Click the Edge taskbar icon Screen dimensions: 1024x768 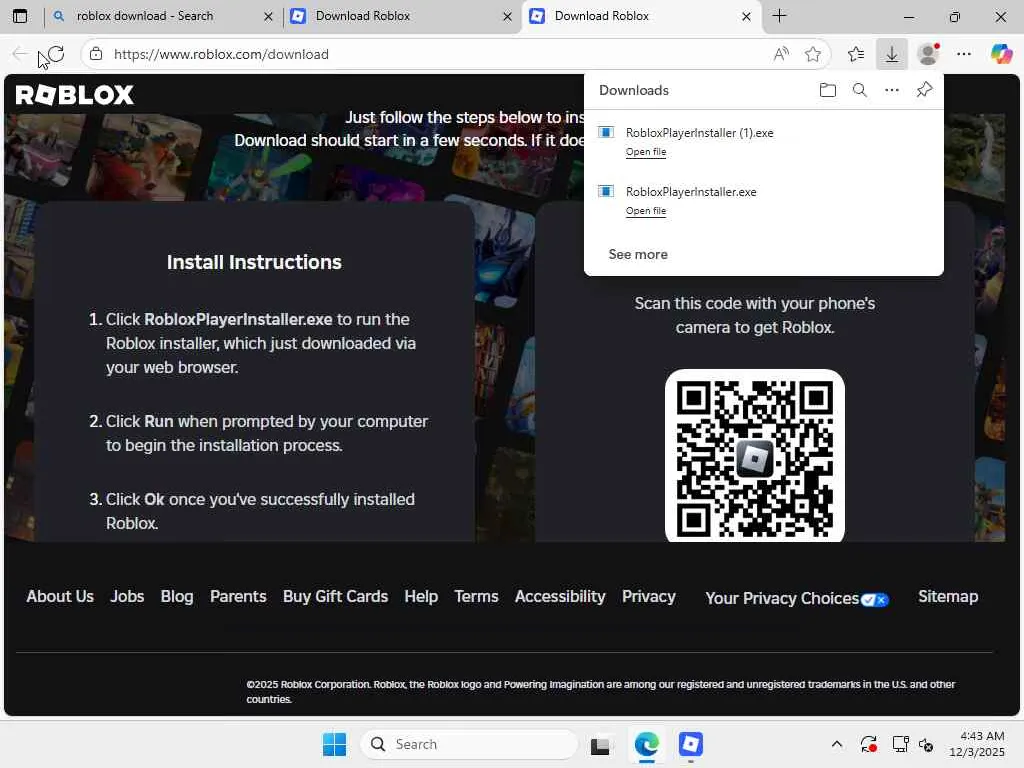pyautogui.click(x=646, y=744)
